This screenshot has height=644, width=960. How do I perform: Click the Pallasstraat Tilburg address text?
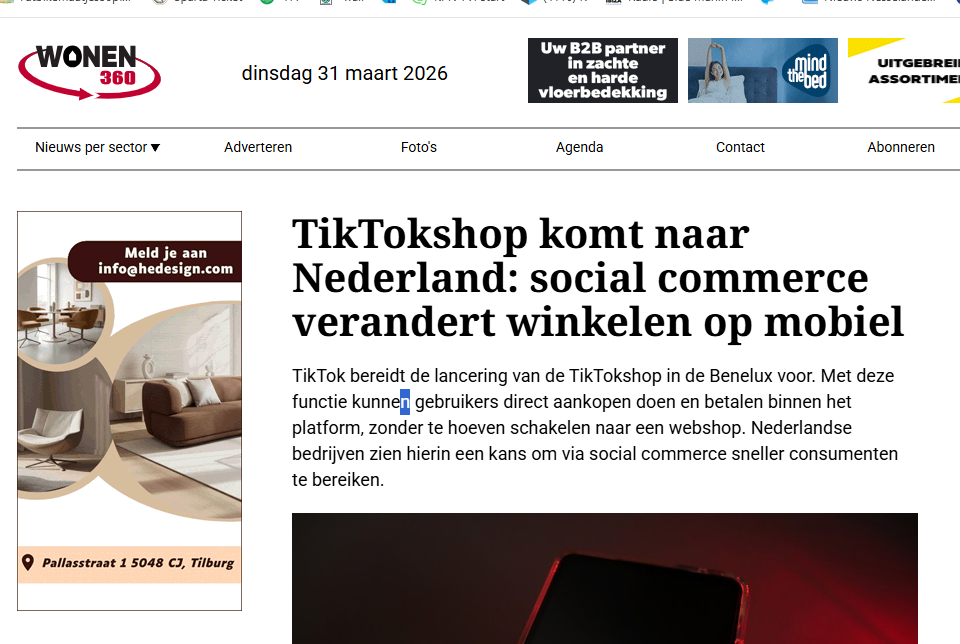(138, 563)
